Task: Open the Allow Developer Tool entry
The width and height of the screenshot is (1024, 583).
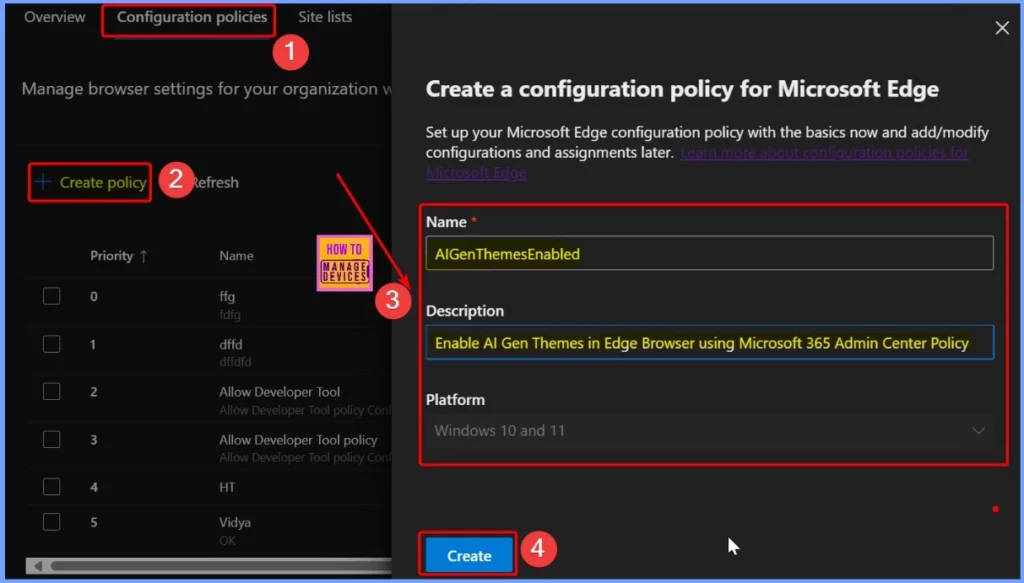Action: [x=280, y=392]
